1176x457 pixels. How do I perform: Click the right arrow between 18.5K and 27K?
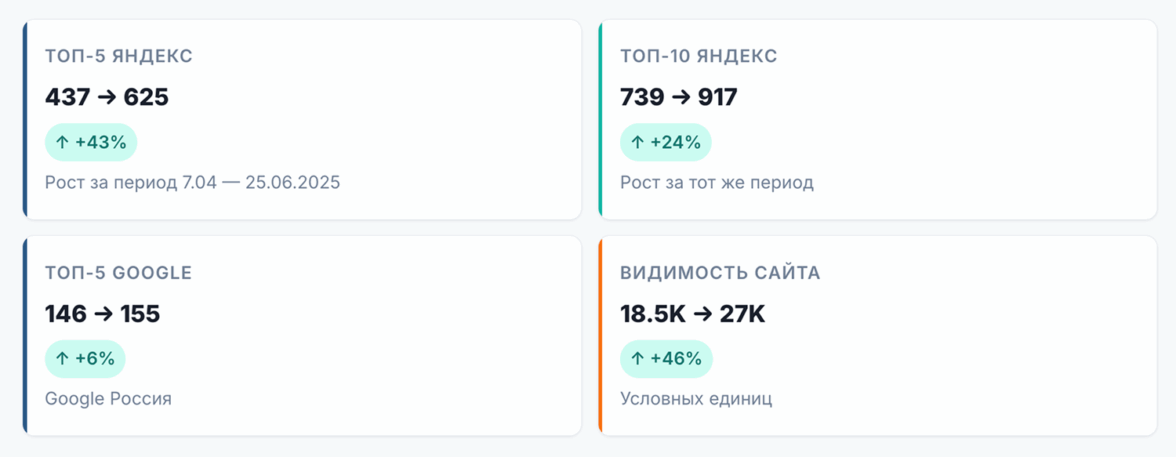coord(703,314)
